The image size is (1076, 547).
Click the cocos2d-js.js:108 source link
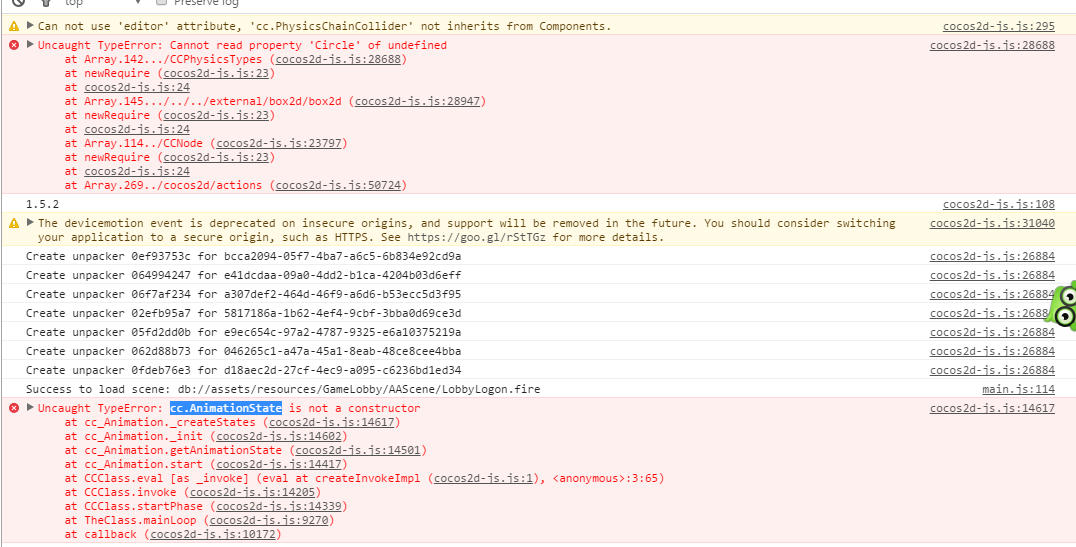(998, 204)
